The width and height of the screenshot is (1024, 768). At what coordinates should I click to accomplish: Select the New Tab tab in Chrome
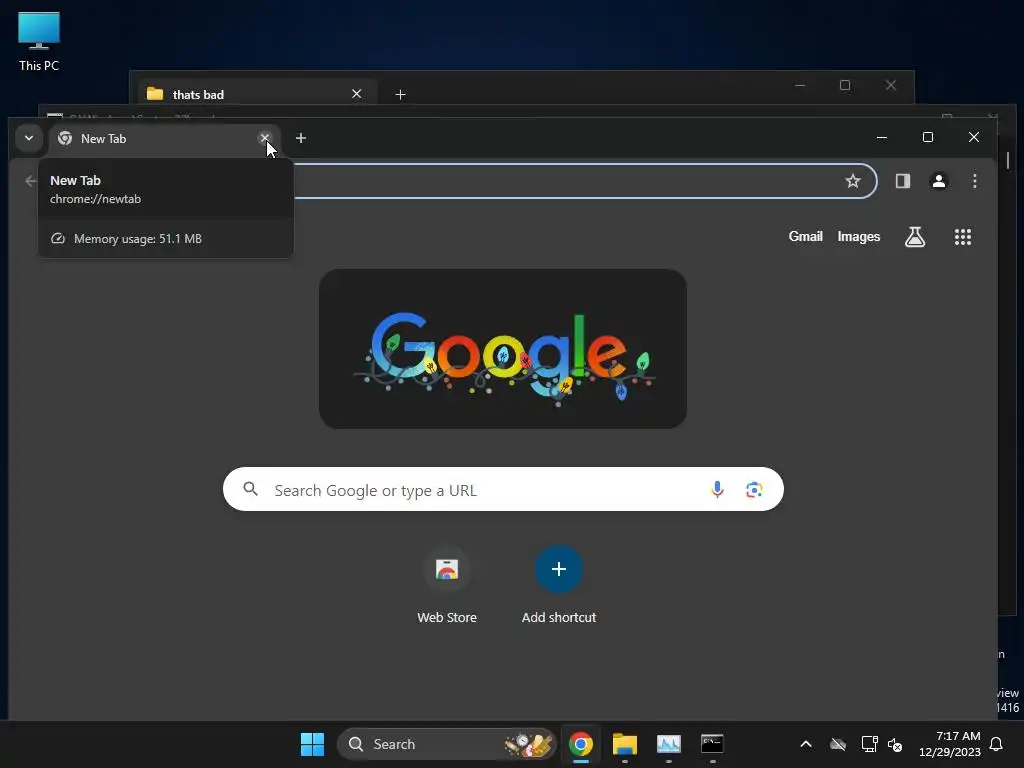pyautogui.click(x=165, y=138)
